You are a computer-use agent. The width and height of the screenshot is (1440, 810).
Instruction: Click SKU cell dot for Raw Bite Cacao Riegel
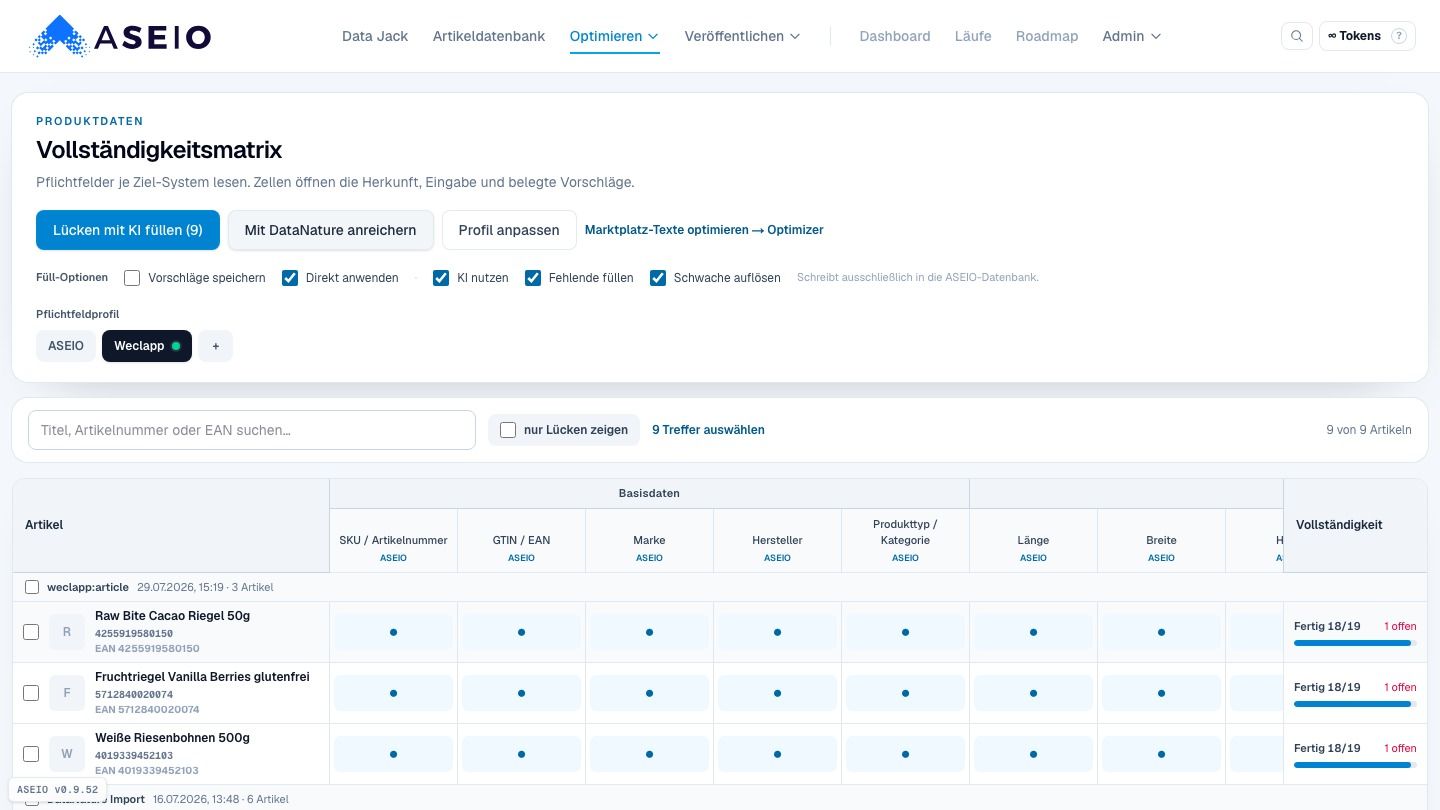pyautogui.click(x=393, y=632)
